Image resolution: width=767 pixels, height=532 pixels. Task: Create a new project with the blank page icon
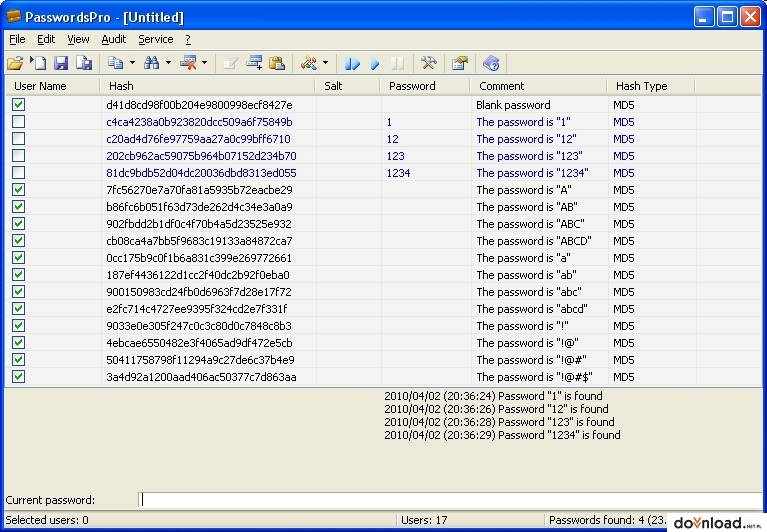click(38, 63)
